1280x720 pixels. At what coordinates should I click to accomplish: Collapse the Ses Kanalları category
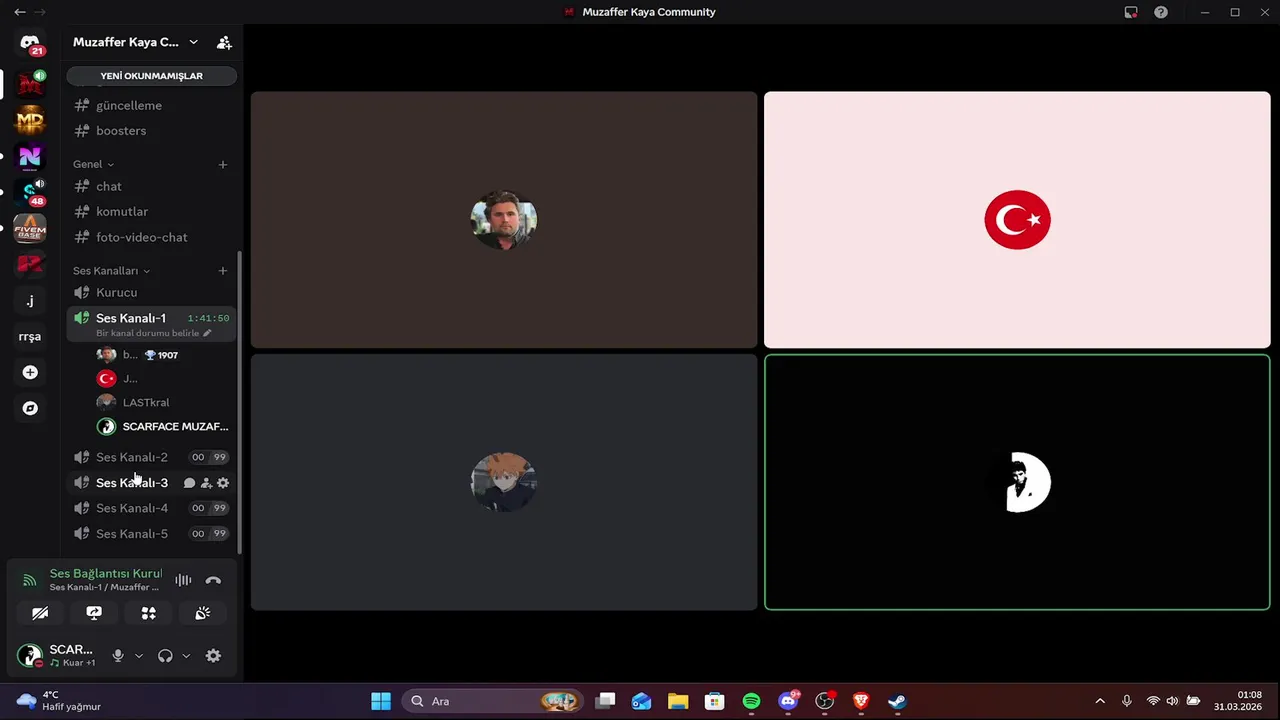pyautogui.click(x=111, y=271)
